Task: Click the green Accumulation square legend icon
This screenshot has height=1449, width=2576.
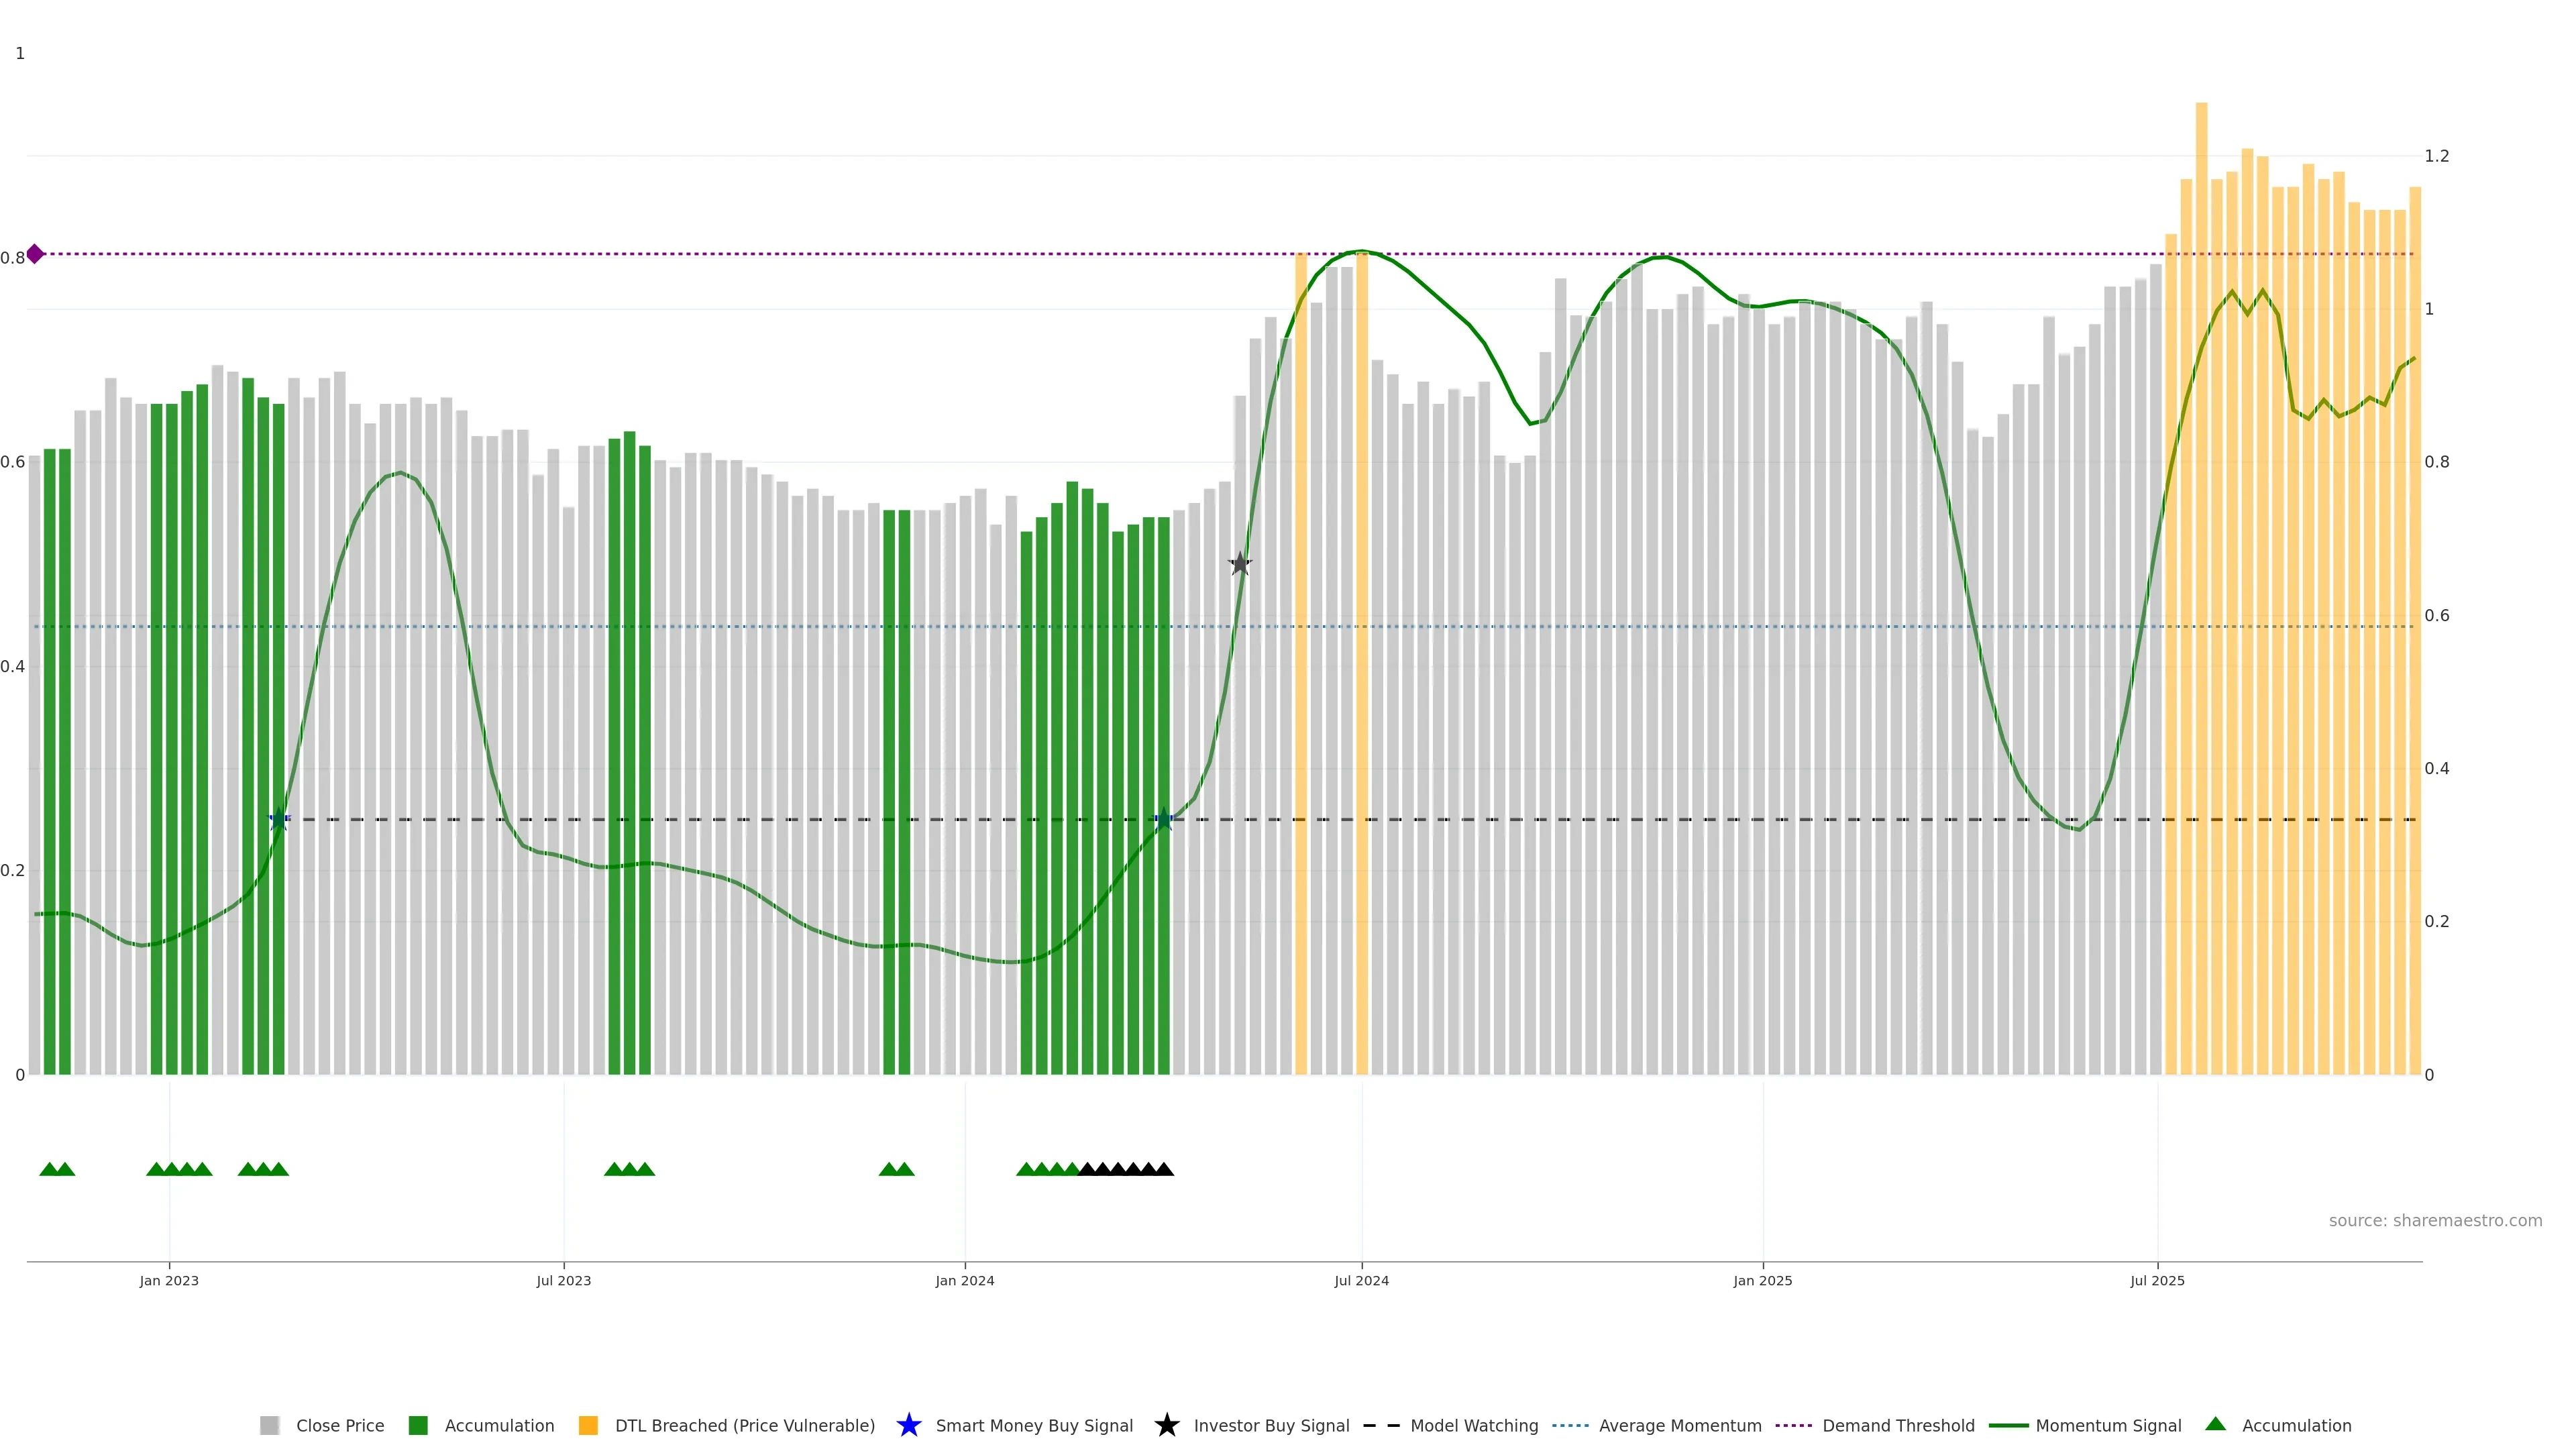Action: click(418, 1425)
